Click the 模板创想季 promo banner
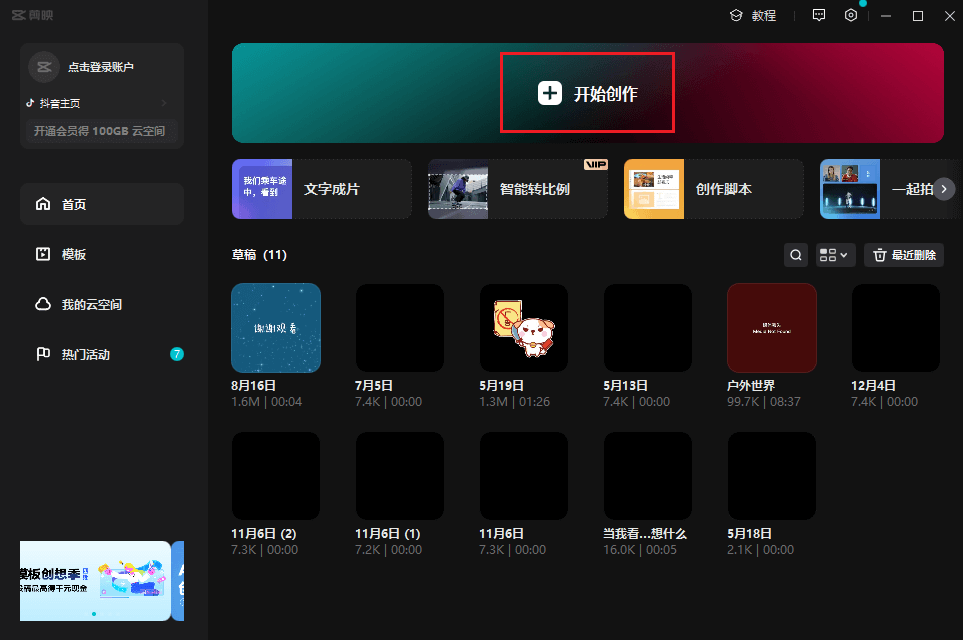 point(95,582)
